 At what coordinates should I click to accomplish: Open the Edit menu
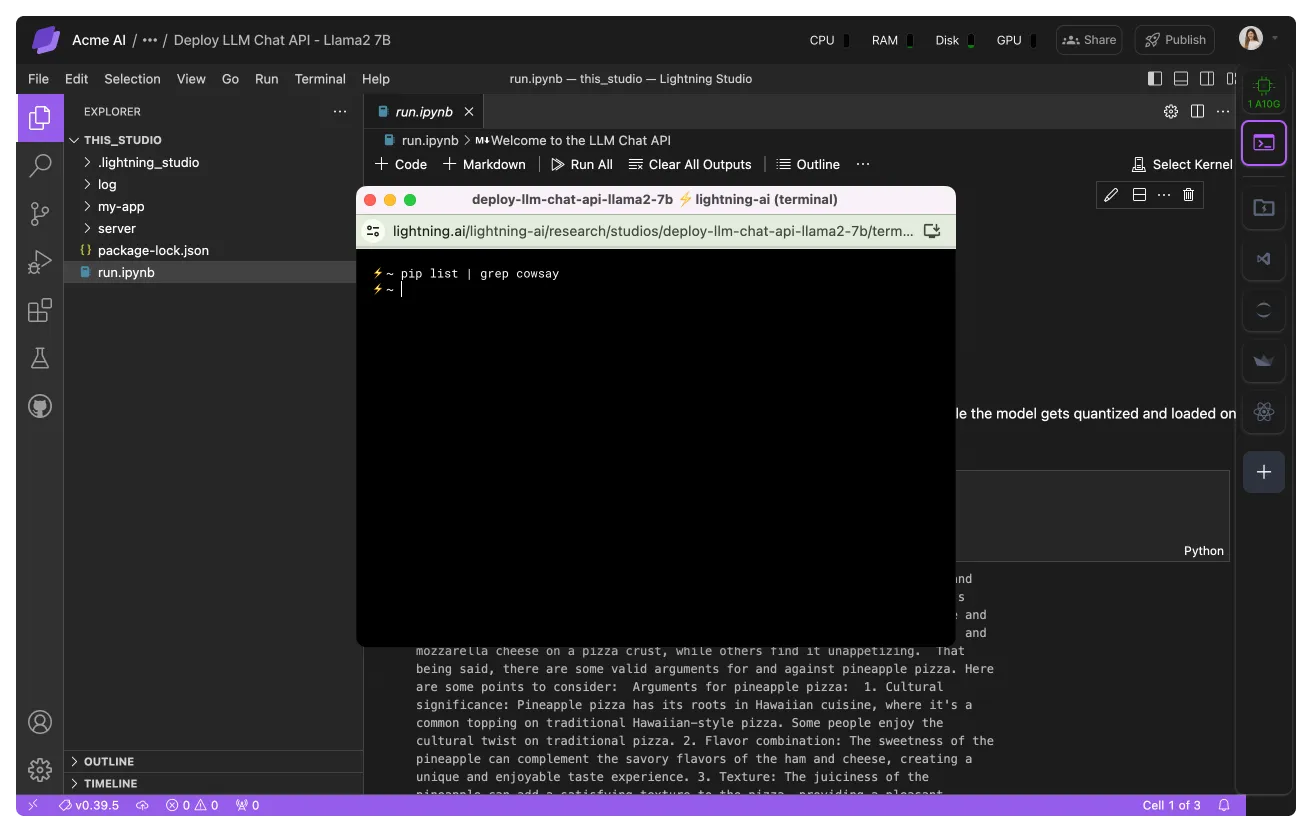click(x=77, y=79)
